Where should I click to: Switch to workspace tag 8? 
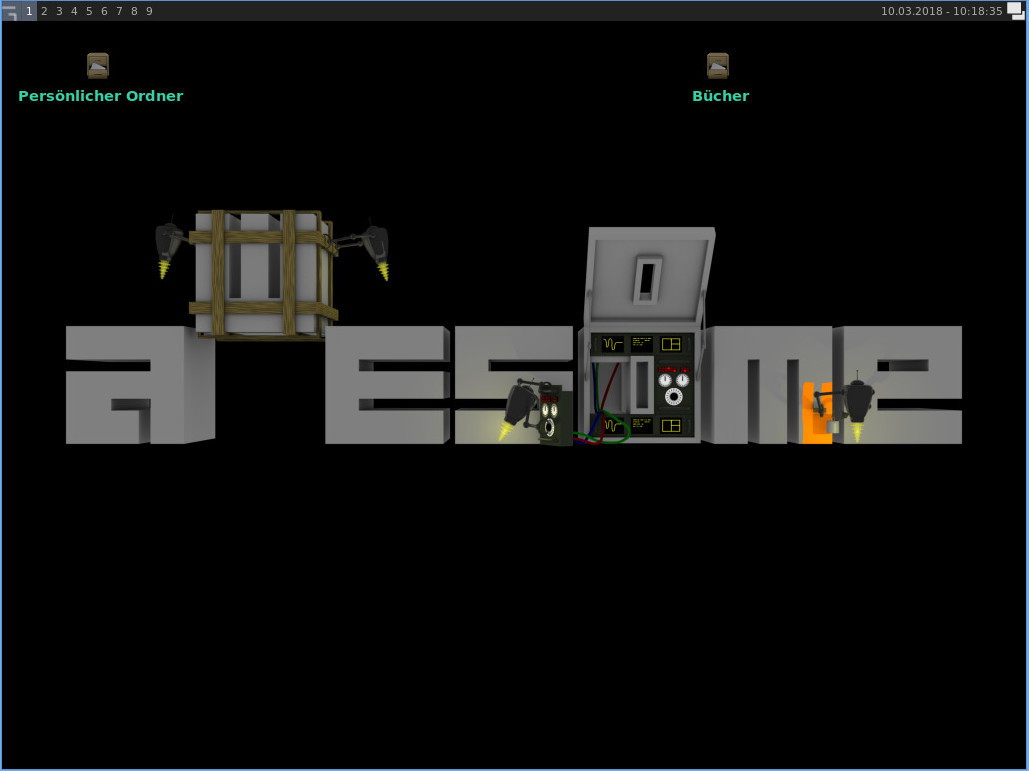(135, 11)
